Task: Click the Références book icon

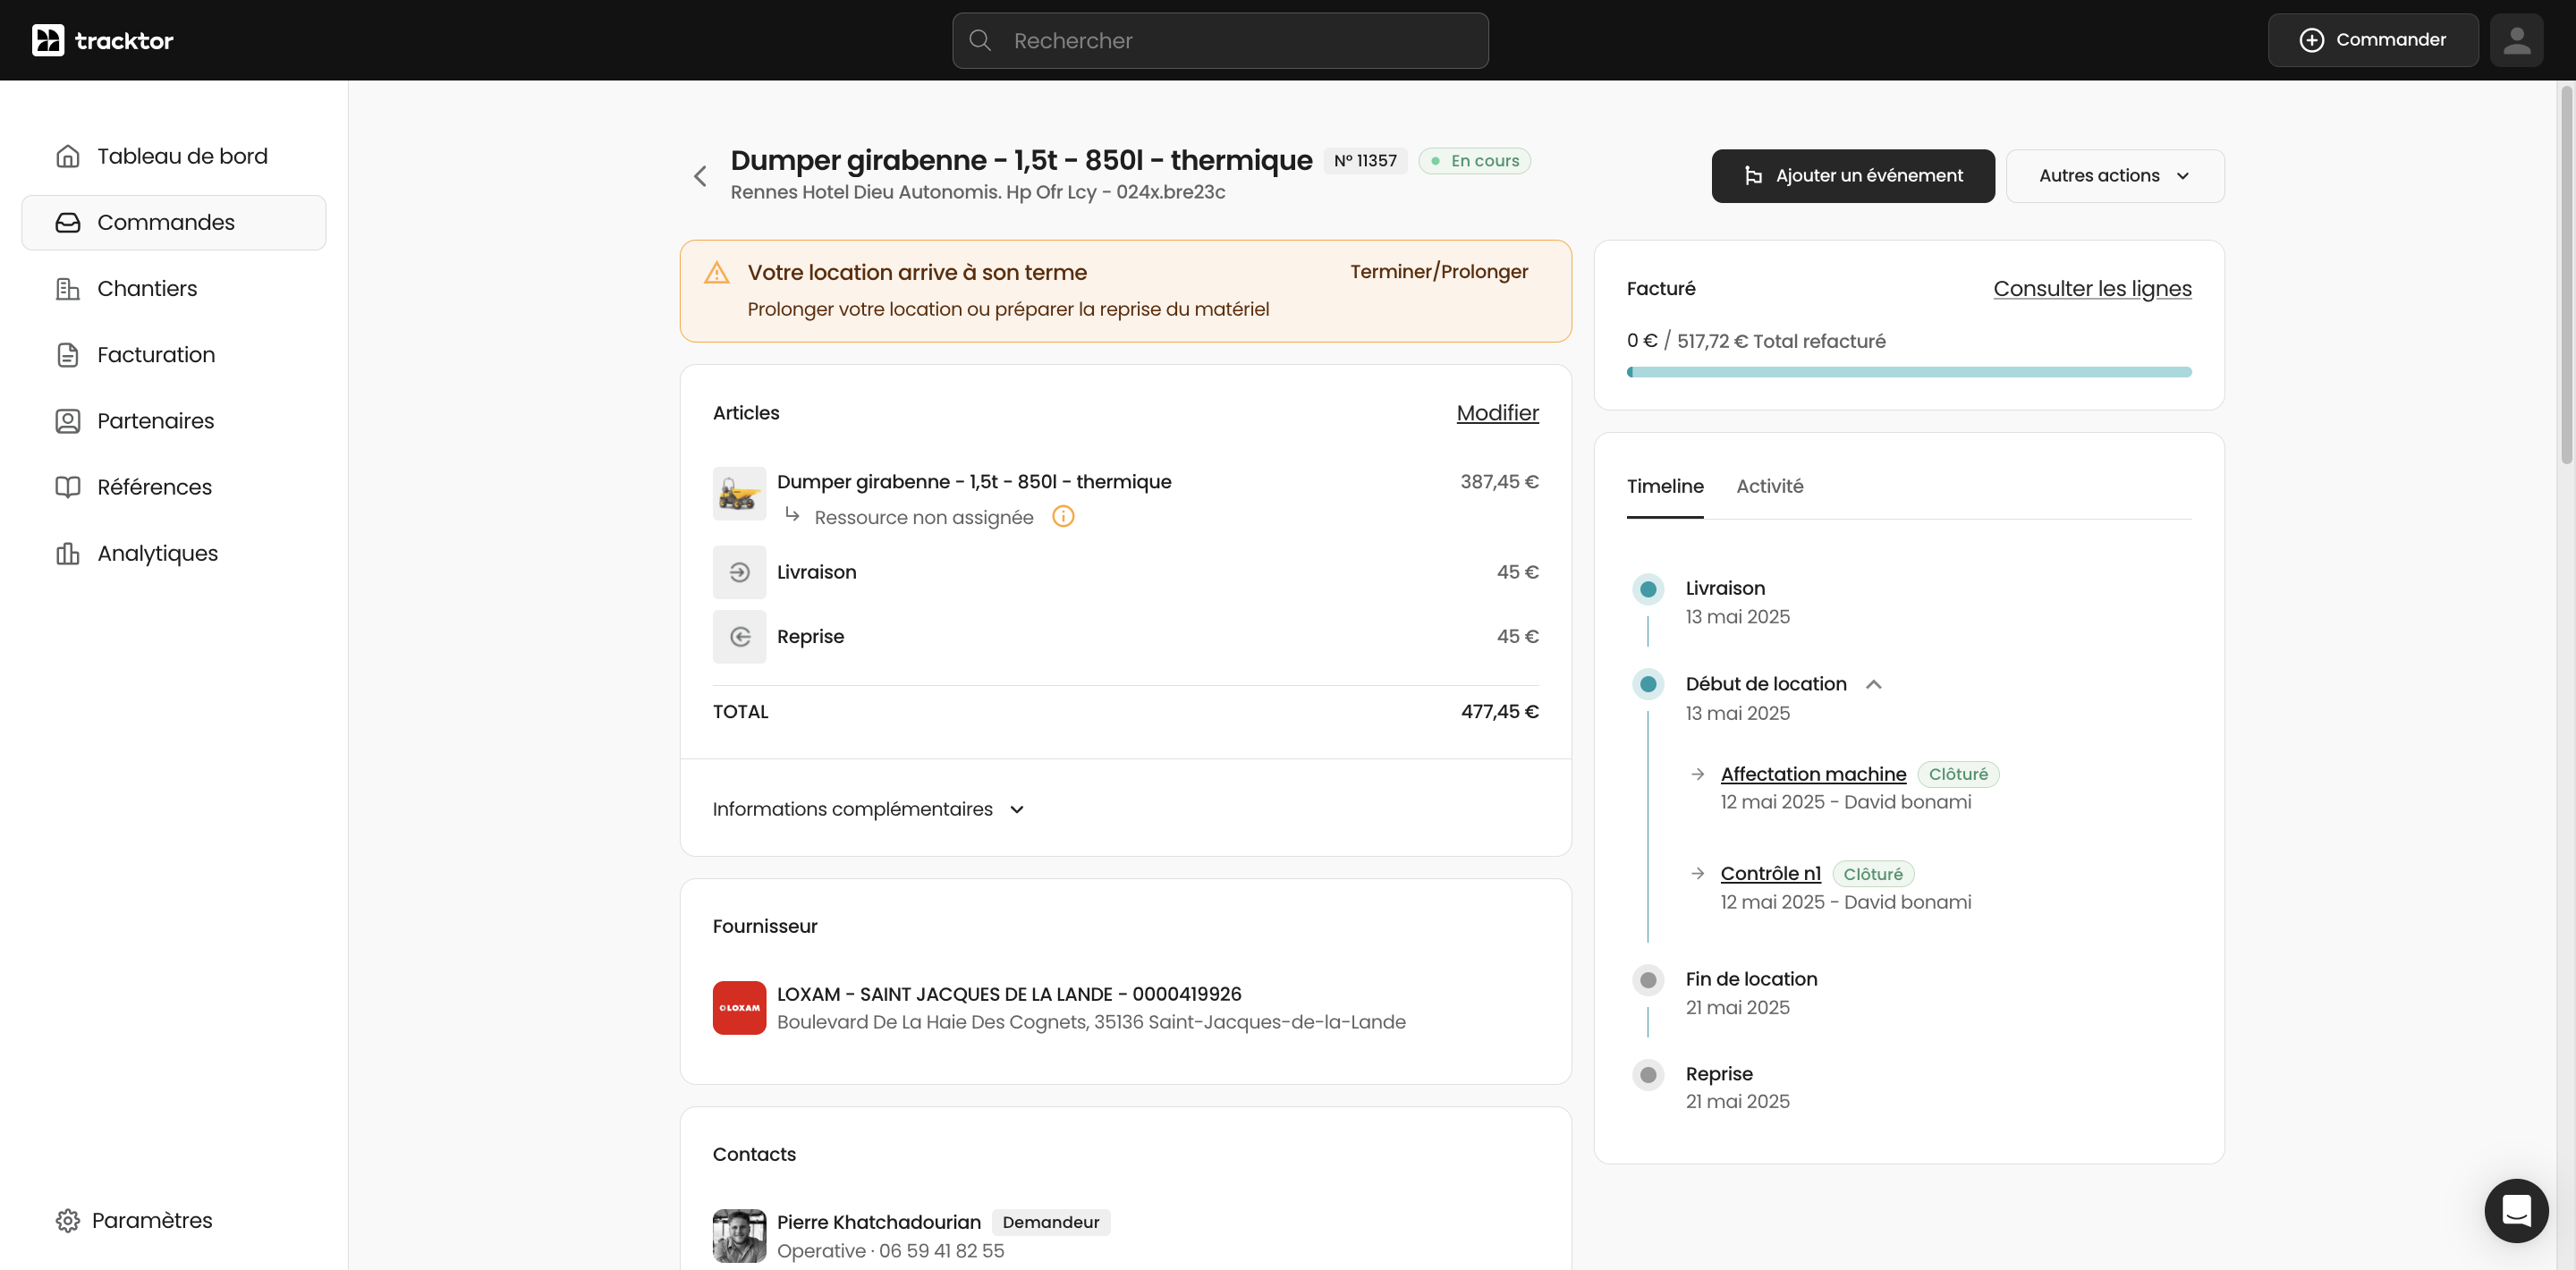Action: pos(68,486)
